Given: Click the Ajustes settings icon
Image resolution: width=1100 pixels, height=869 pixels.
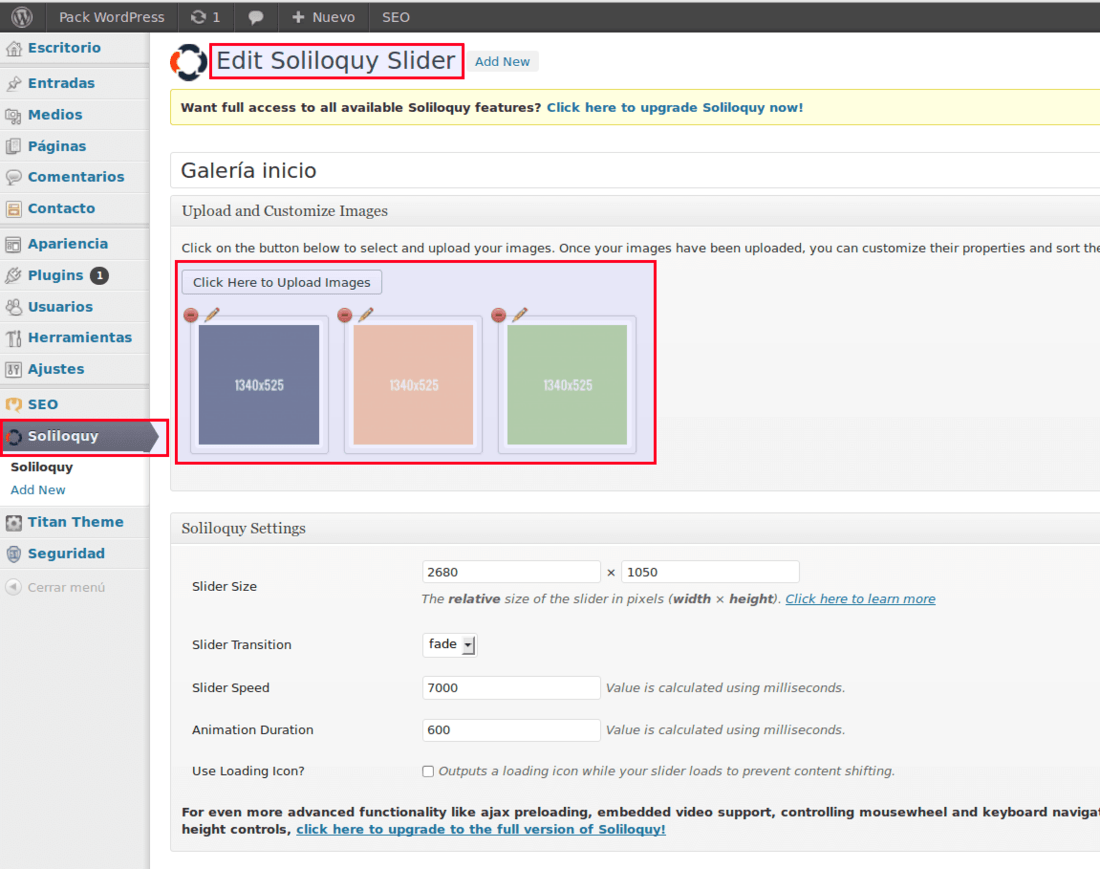Looking at the screenshot, I should pos(13,370).
